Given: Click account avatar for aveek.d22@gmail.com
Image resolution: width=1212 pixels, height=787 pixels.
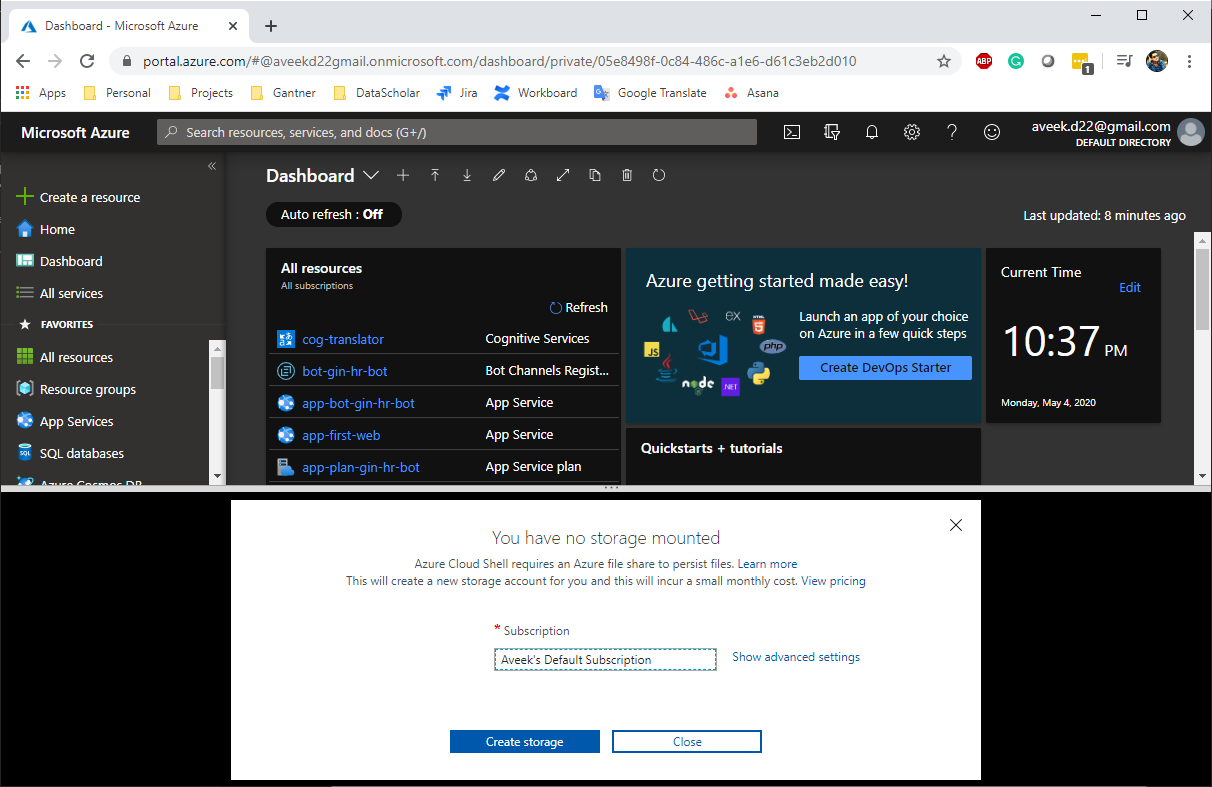Looking at the screenshot, I should click(x=1190, y=132).
